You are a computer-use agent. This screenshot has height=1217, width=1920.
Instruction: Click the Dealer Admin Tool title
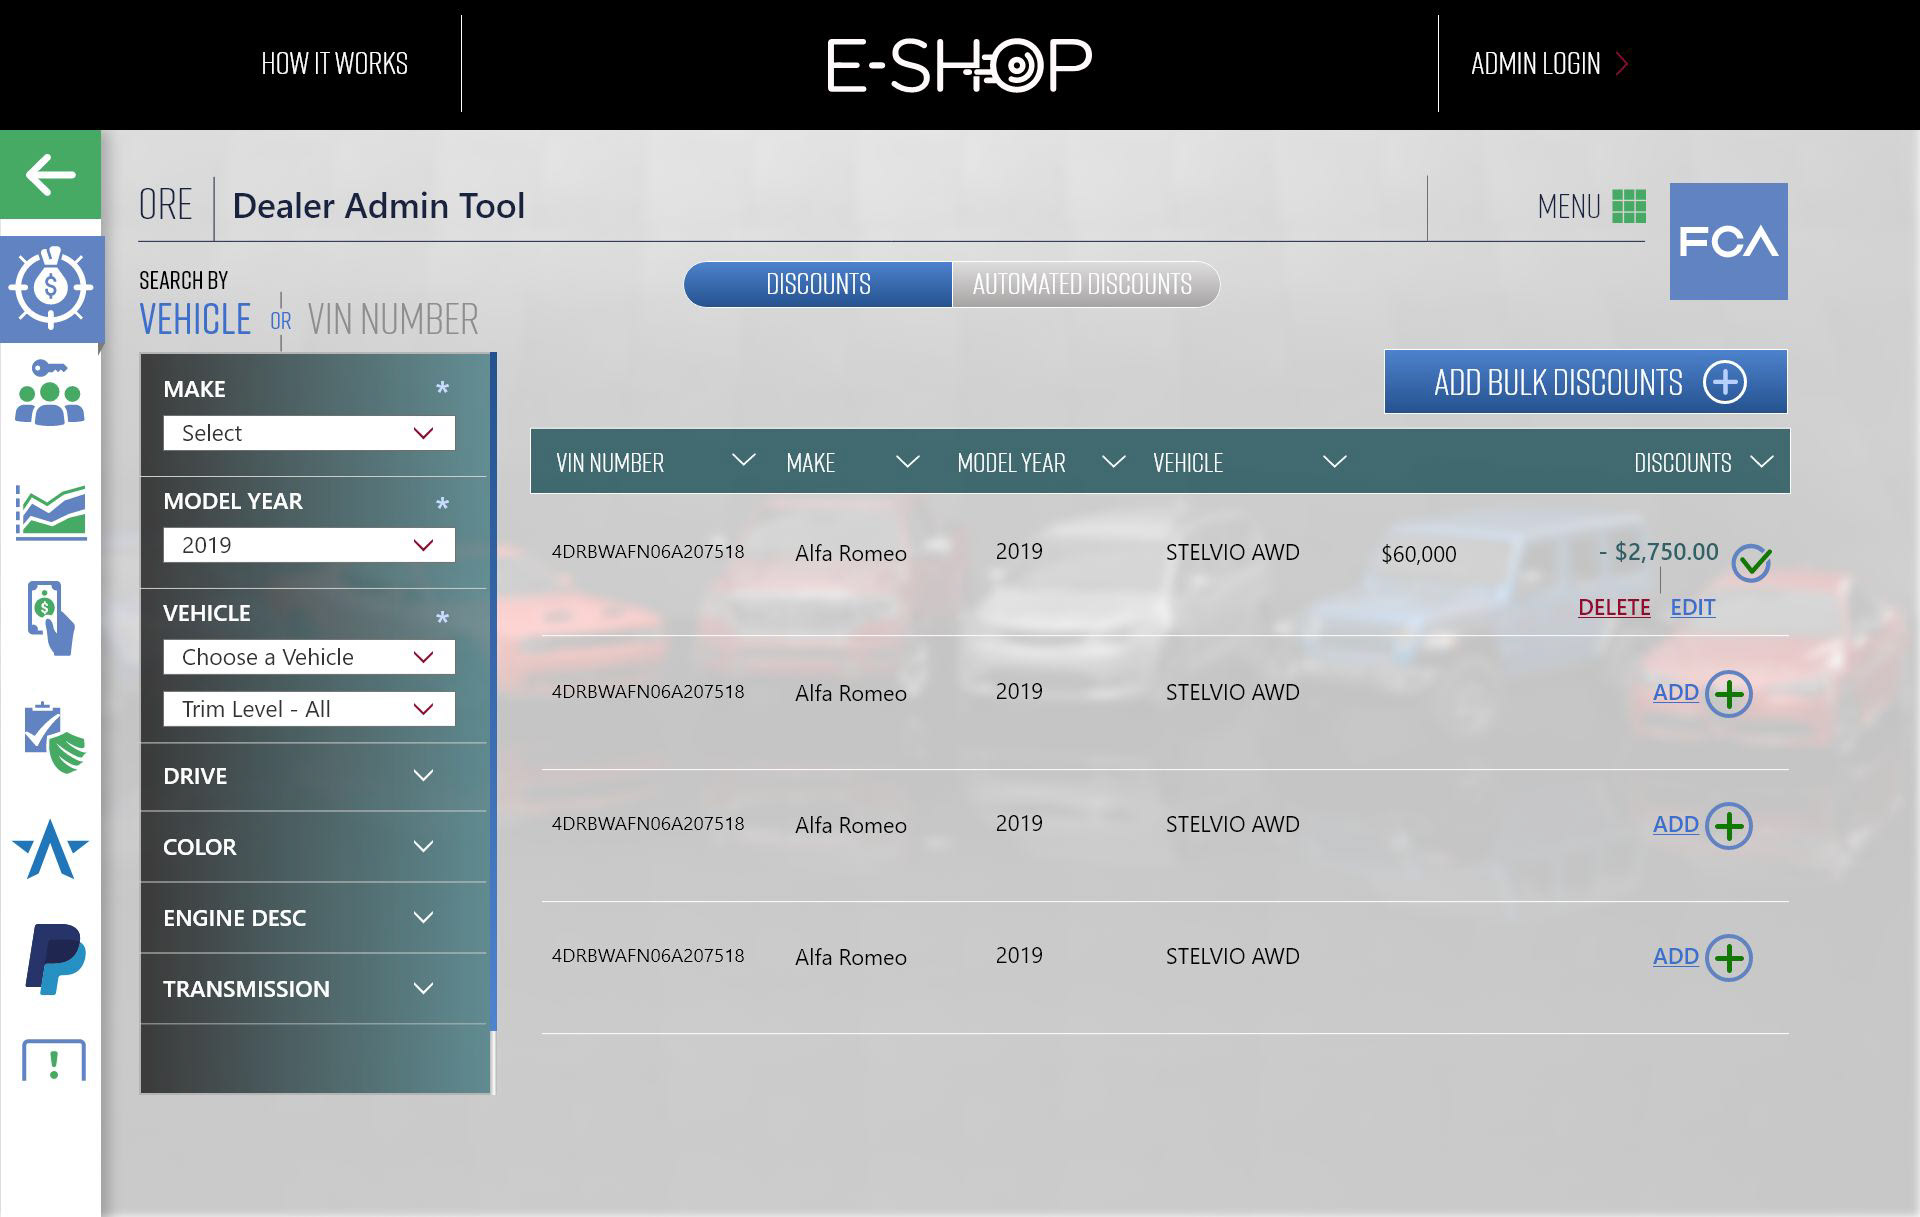click(x=378, y=206)
